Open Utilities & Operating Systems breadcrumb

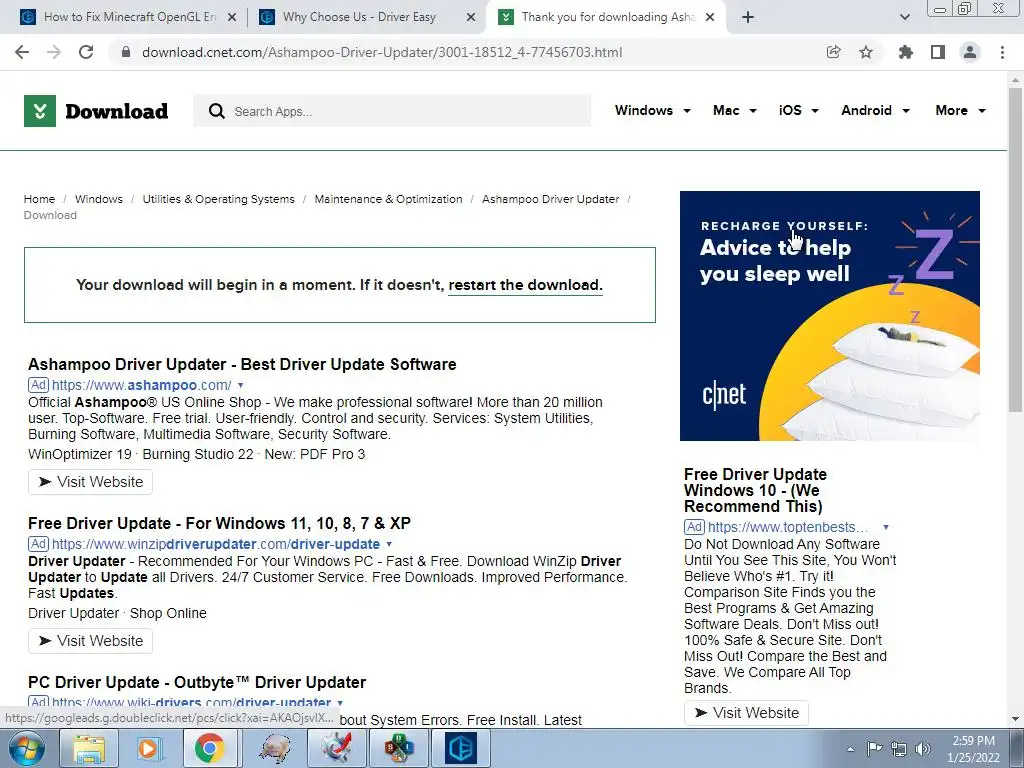[218, 199]
